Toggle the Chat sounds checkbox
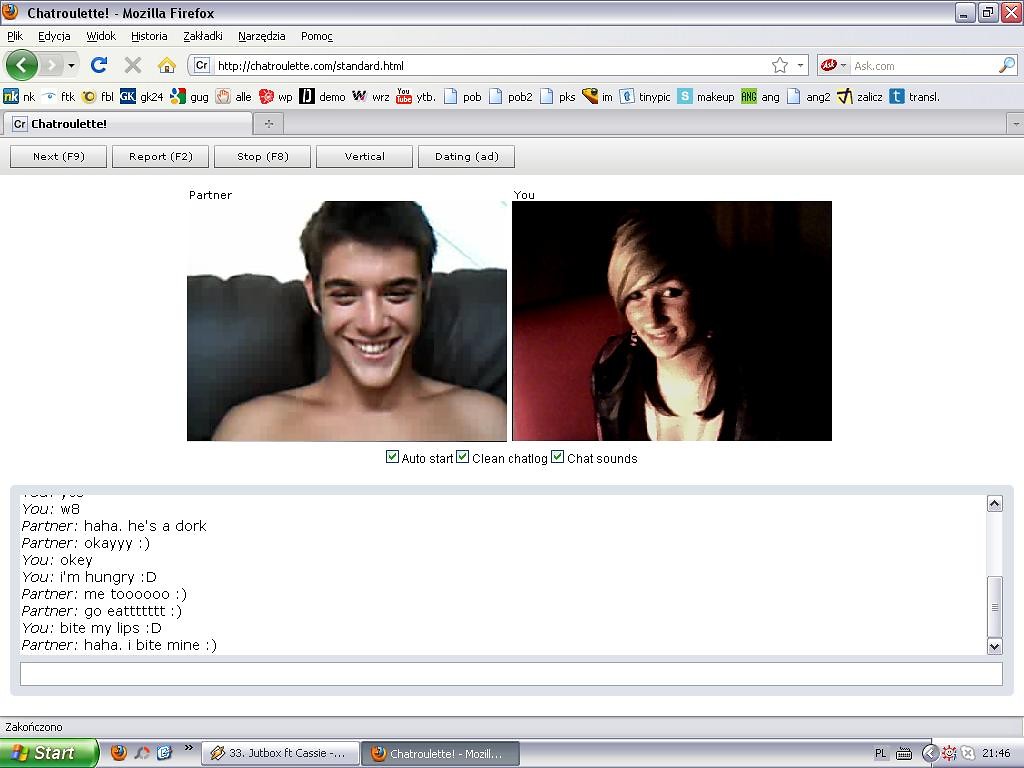The width and height of the screenshot is (1024, 768). 558,457
